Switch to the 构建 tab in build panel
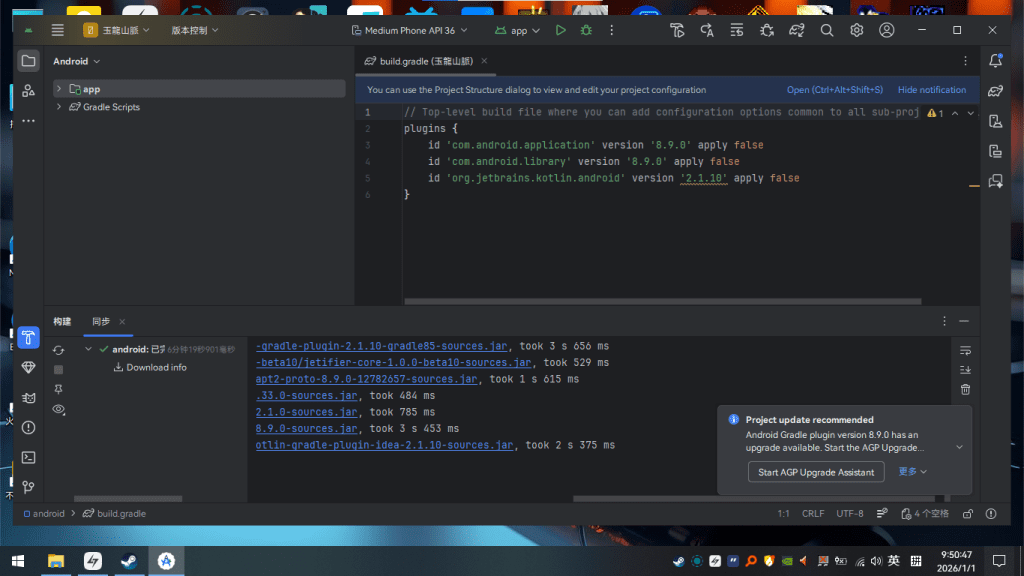 [62, 321]
